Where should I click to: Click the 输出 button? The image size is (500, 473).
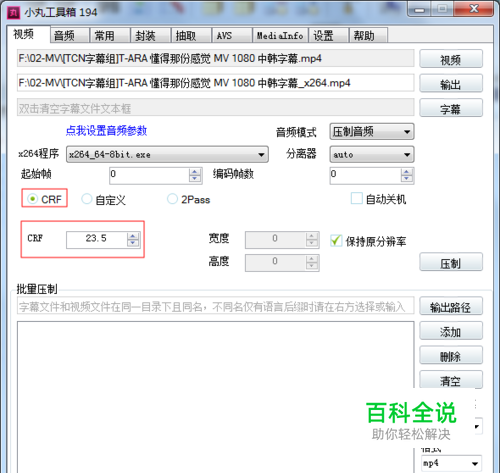pyautogui.click(x=451, y=83)
